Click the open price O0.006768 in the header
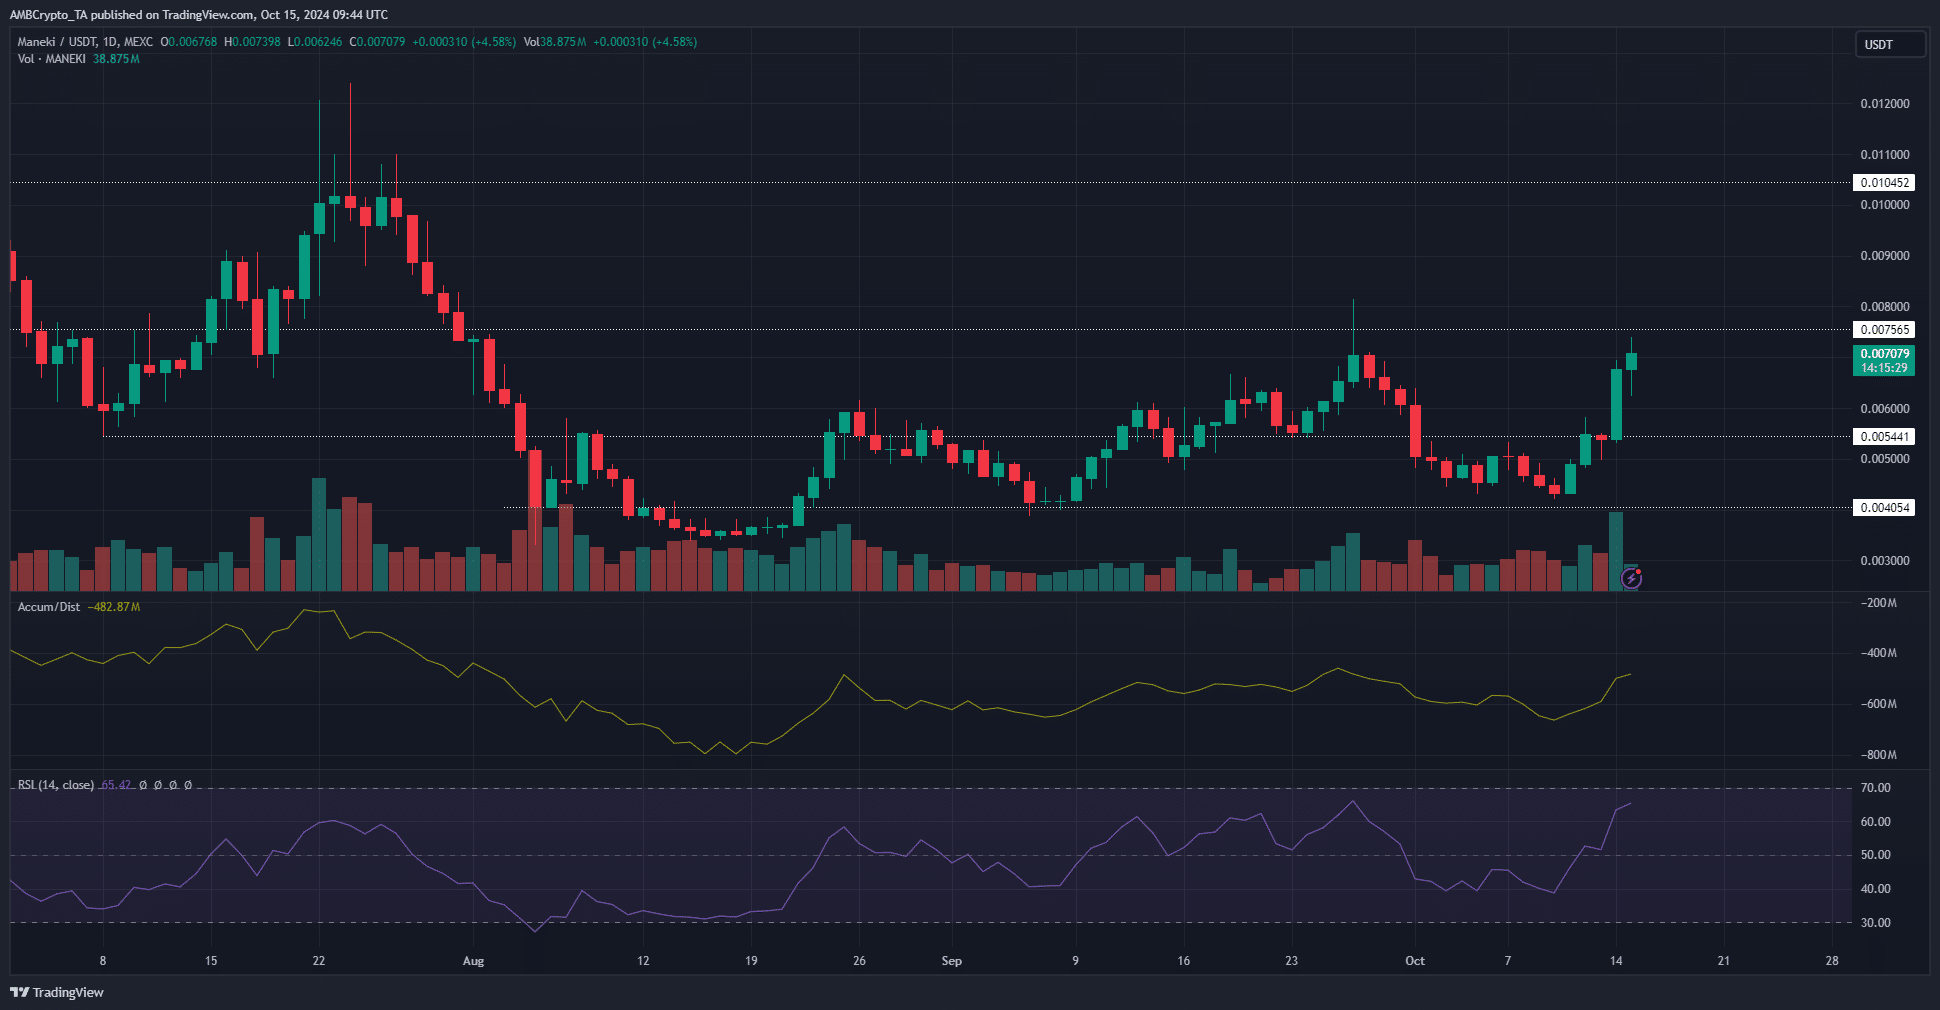 (189, 42)
